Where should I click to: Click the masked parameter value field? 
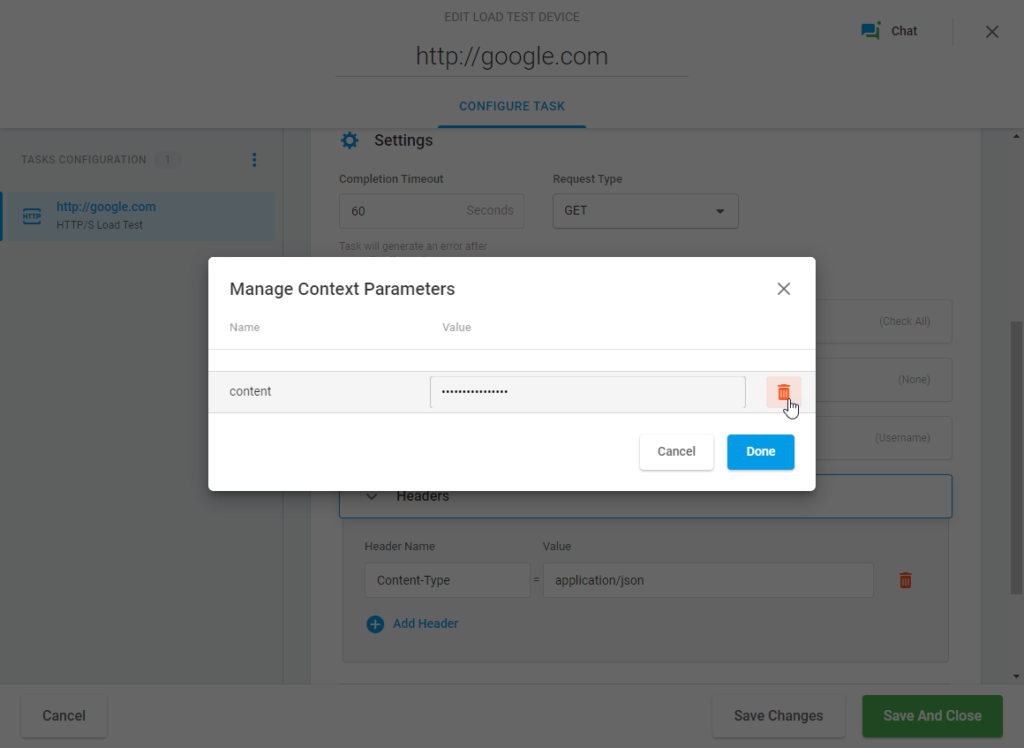587,391
